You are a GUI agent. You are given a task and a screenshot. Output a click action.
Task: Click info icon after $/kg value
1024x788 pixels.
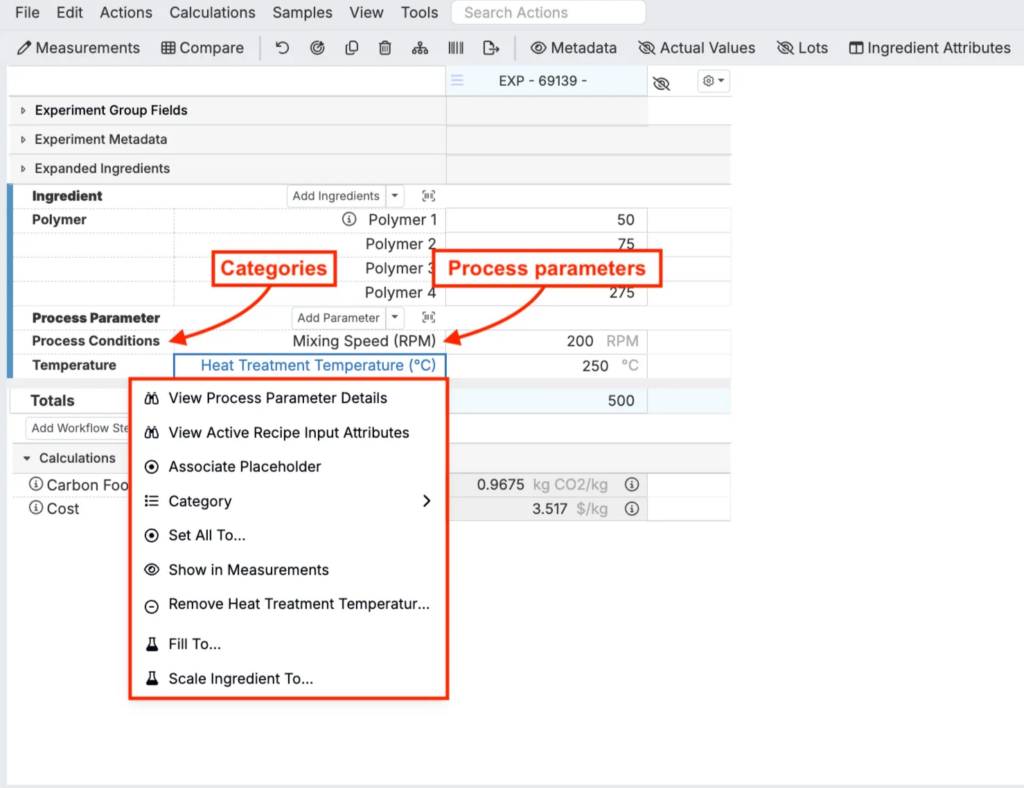click(632, 509)
